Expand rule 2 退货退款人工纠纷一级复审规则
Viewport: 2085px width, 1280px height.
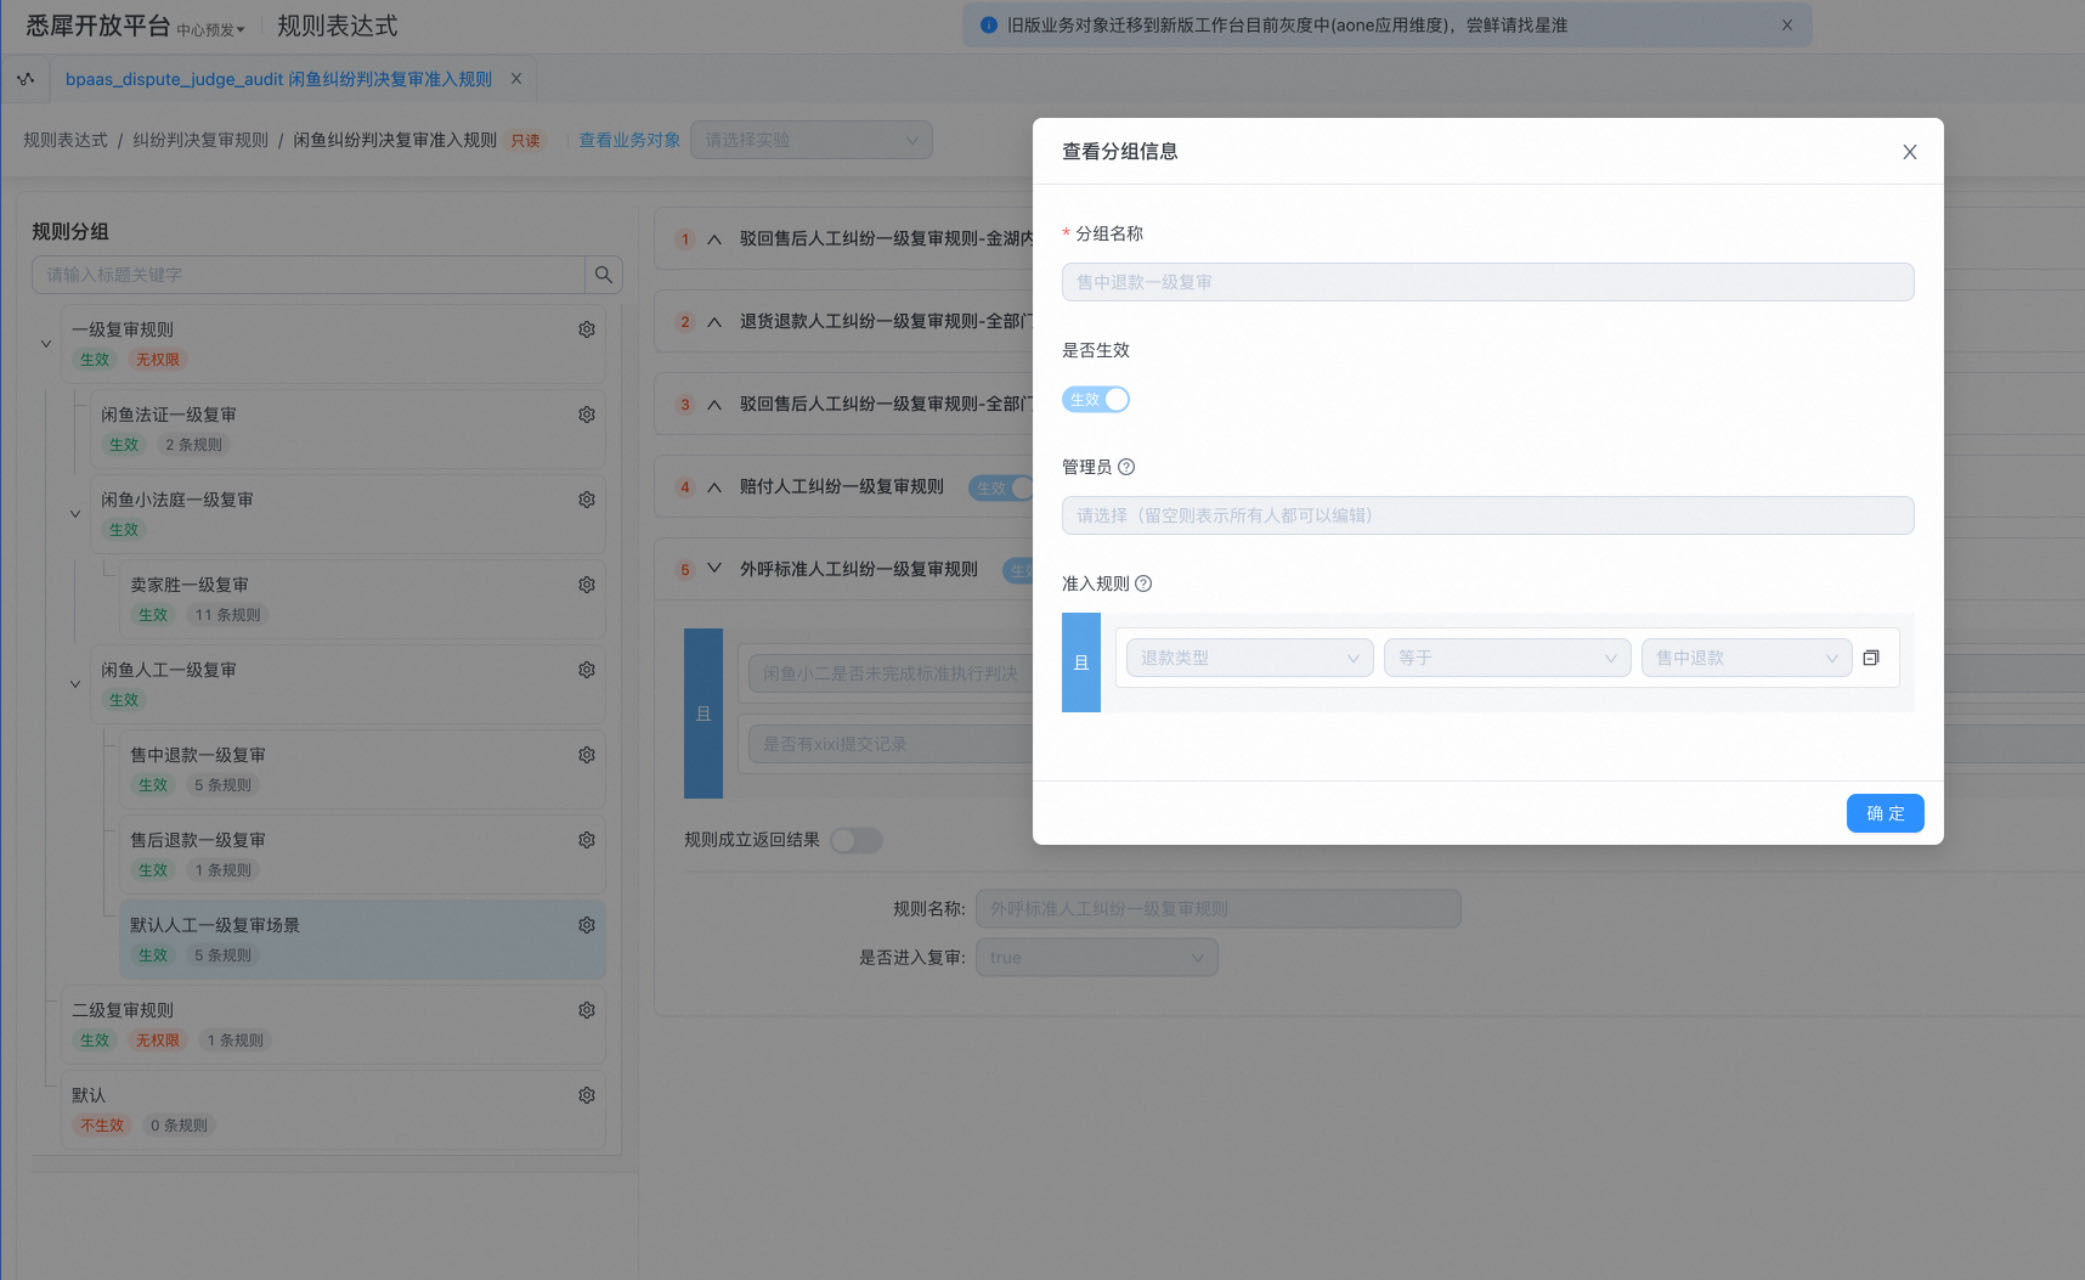point(714,322)
